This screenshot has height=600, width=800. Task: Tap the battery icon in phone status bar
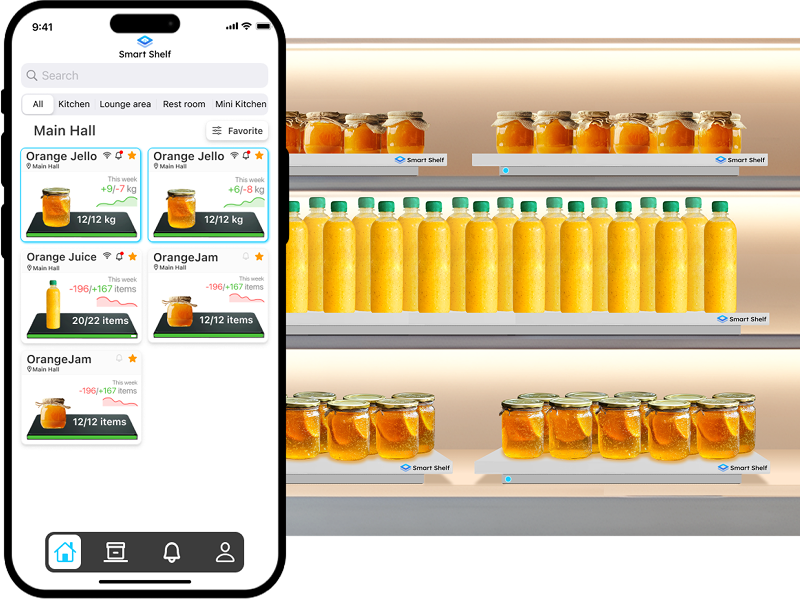coord(263,26)
